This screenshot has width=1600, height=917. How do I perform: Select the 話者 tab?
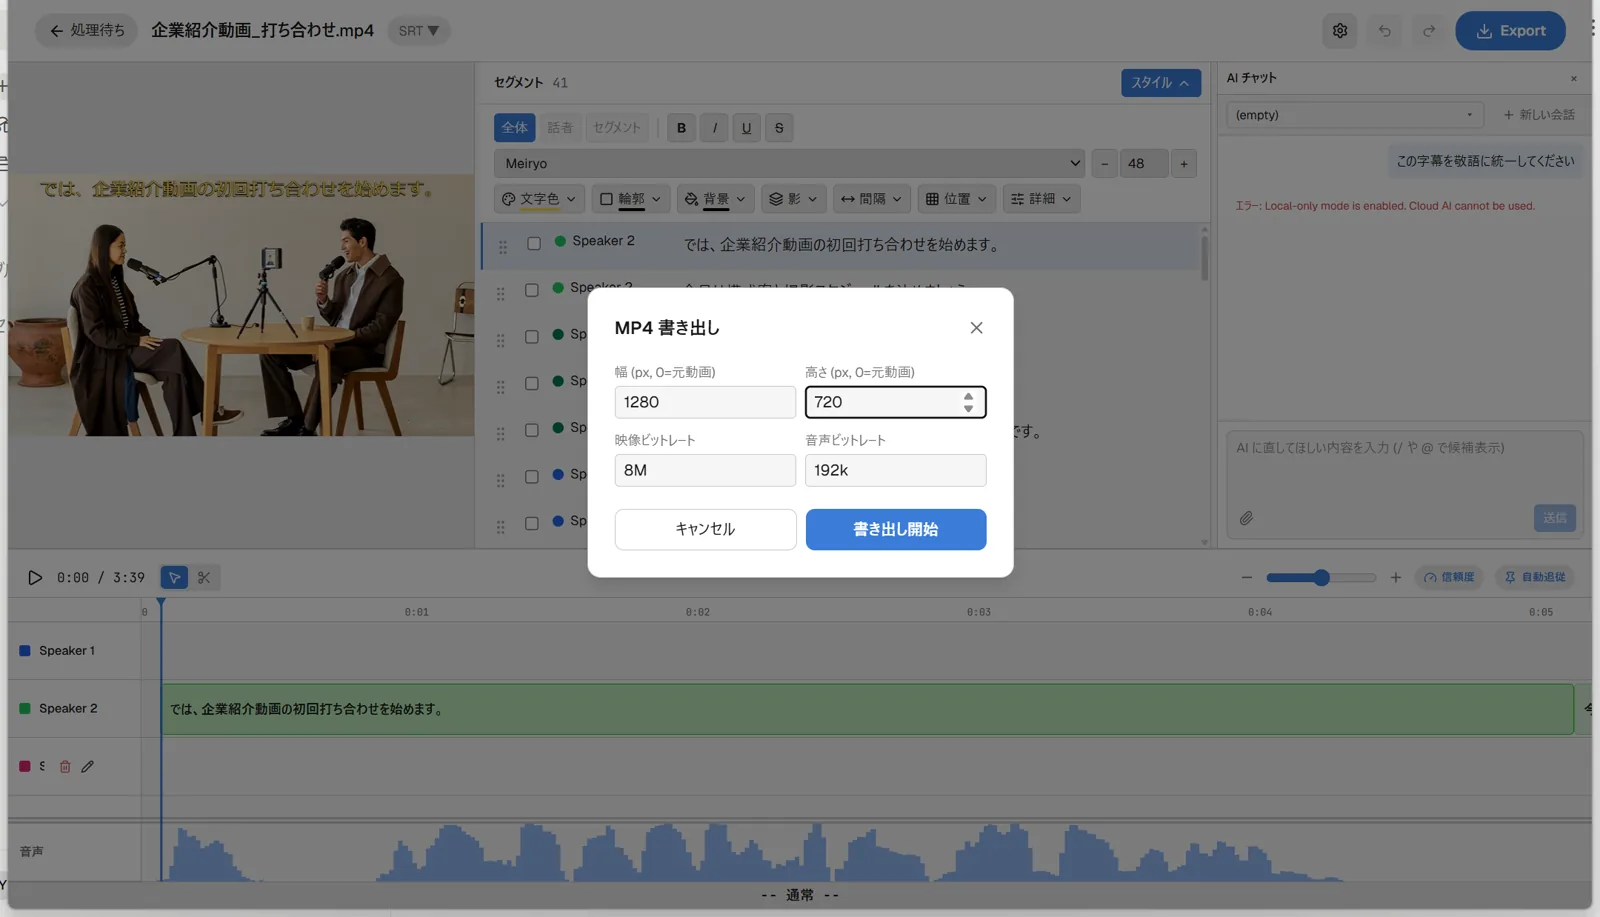tap(560, 127)
